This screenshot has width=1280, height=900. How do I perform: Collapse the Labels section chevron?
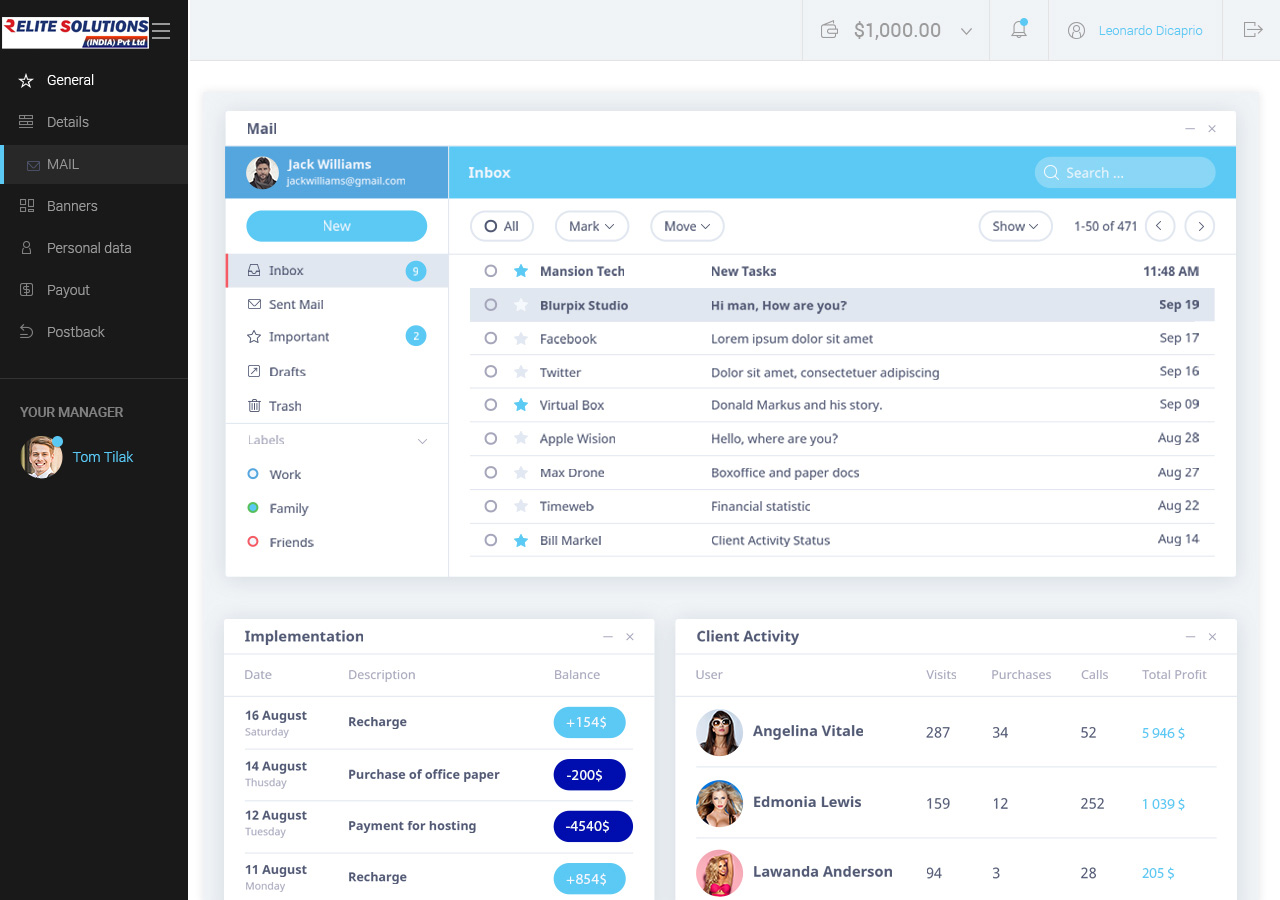coord(422,441)
